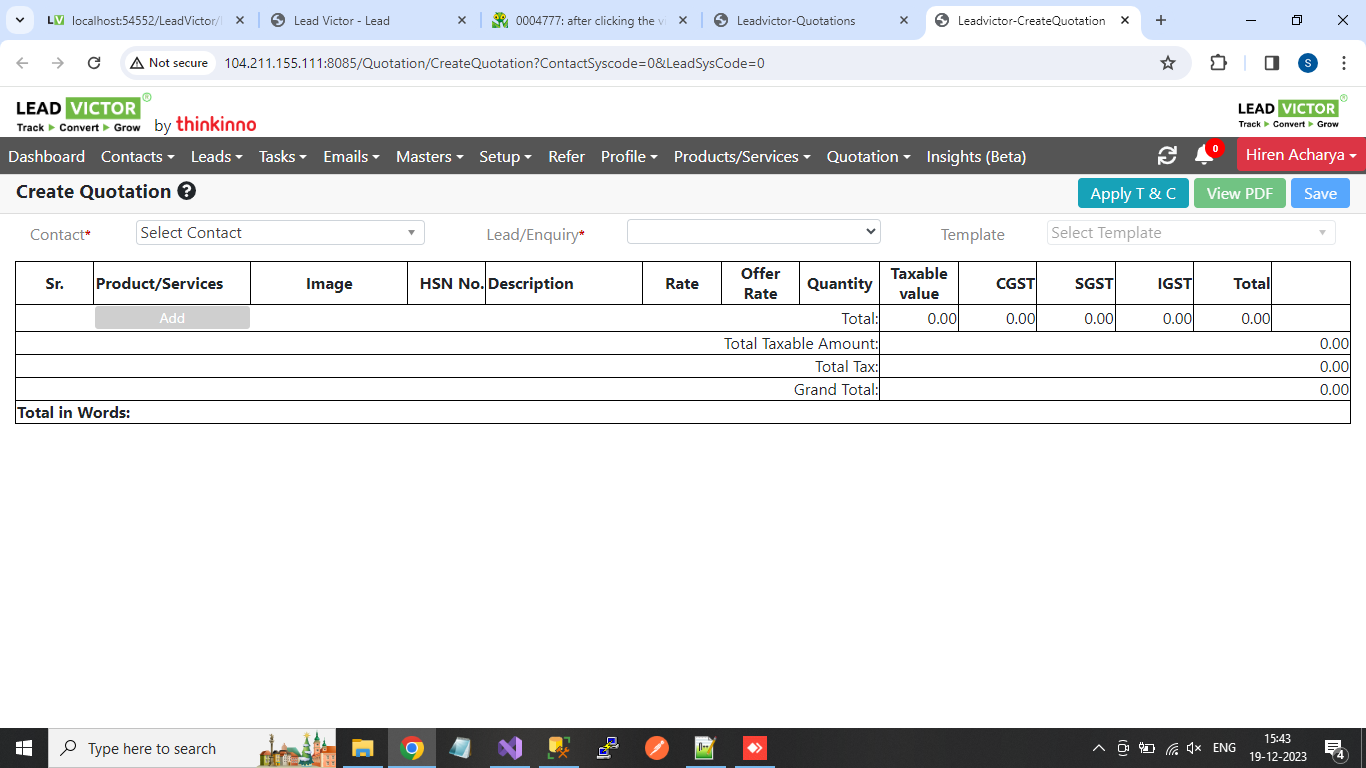Click the Total in Words label
This screenshot has width=1366, height=768.
[74, 412]
